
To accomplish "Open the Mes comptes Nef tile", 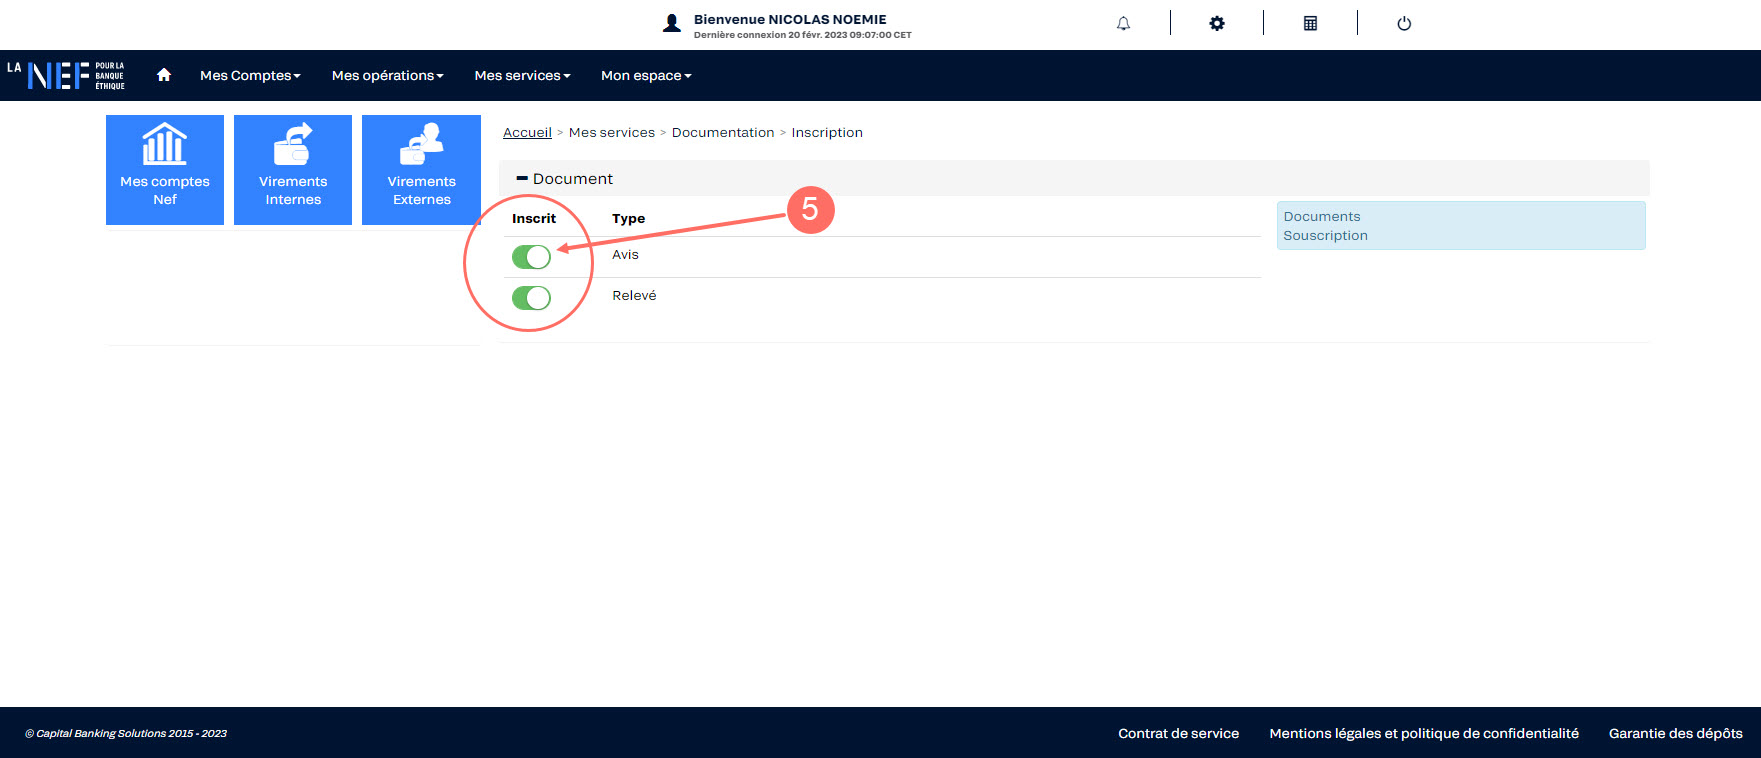I will [x=165, y=170].
